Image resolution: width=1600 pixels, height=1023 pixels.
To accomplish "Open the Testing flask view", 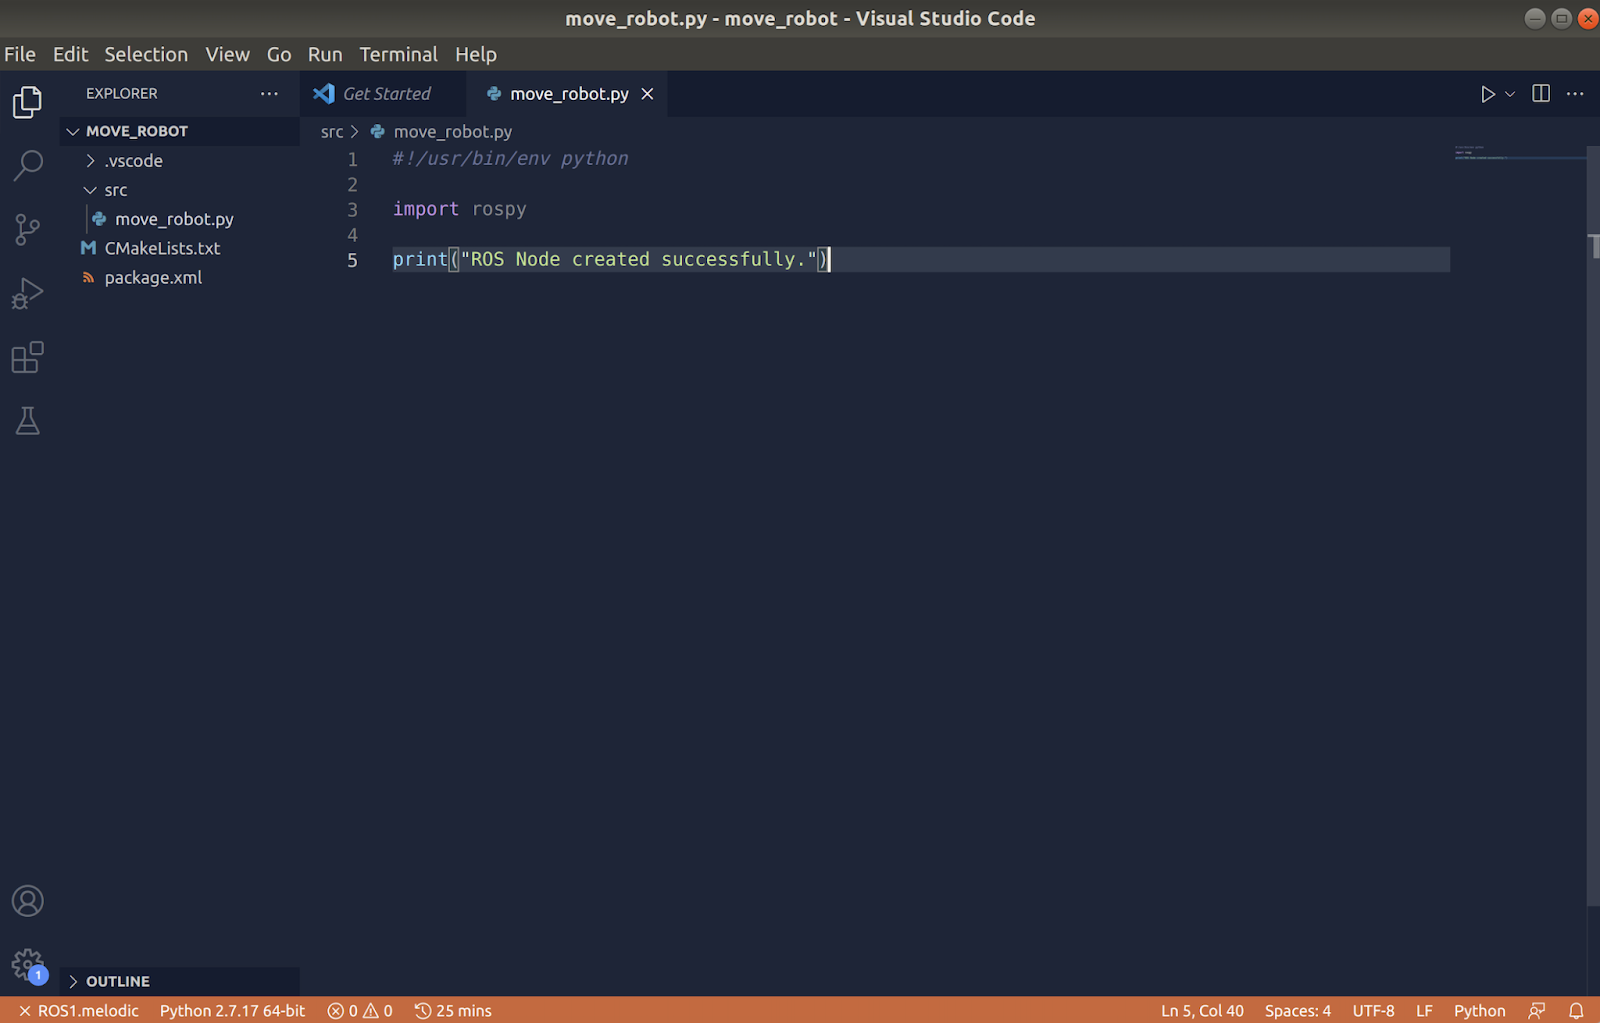I will coord(28,421).
